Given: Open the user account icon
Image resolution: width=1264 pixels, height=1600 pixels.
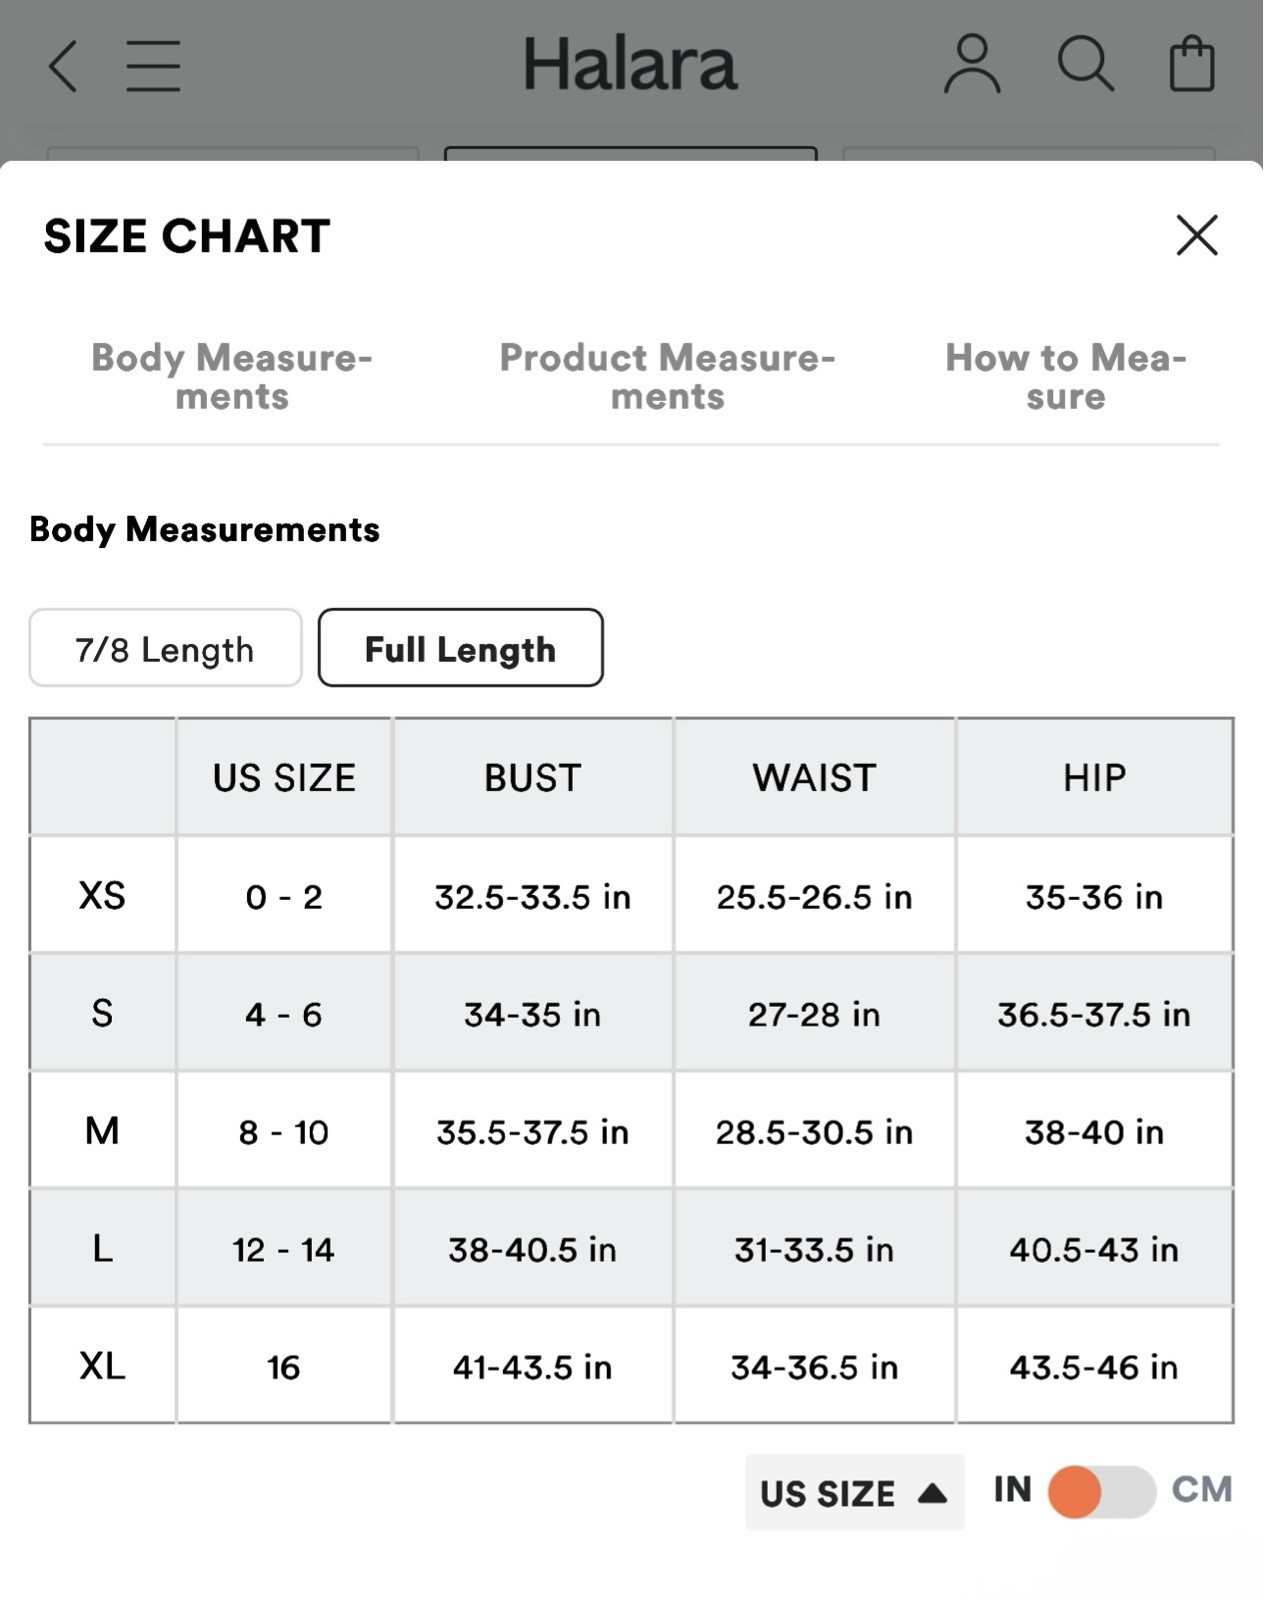Looking at the screenshot, I should pos(971,65).
